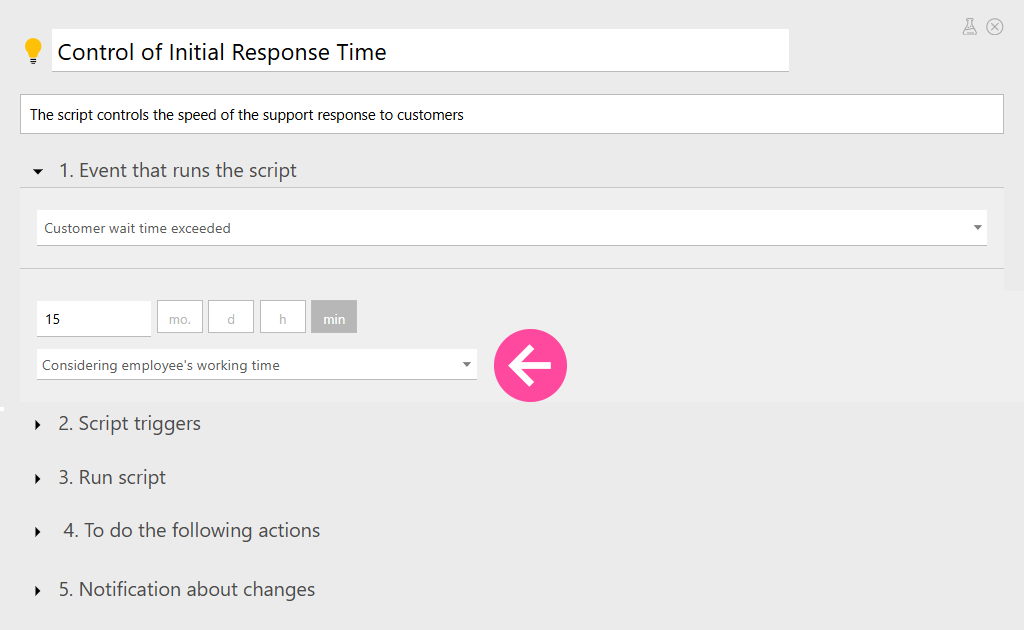This screenshot has height=630, width=1024.
Task: Select the minutes (min) time unit
Action: (334, 318)
